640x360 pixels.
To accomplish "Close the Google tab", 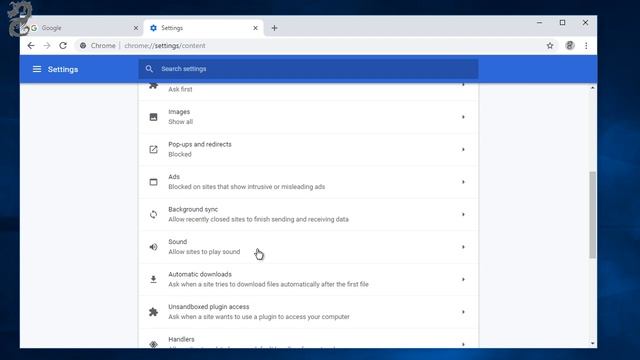I will [136, 28].
